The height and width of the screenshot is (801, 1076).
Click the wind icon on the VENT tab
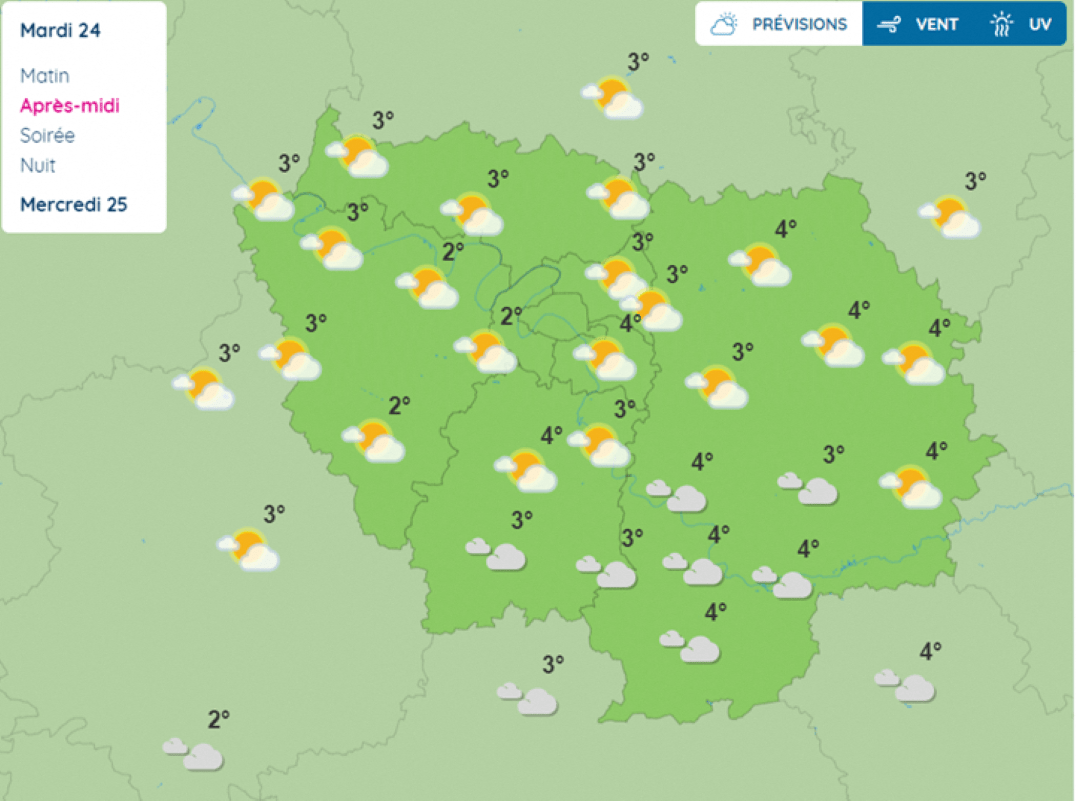click(x=888, y=23)
